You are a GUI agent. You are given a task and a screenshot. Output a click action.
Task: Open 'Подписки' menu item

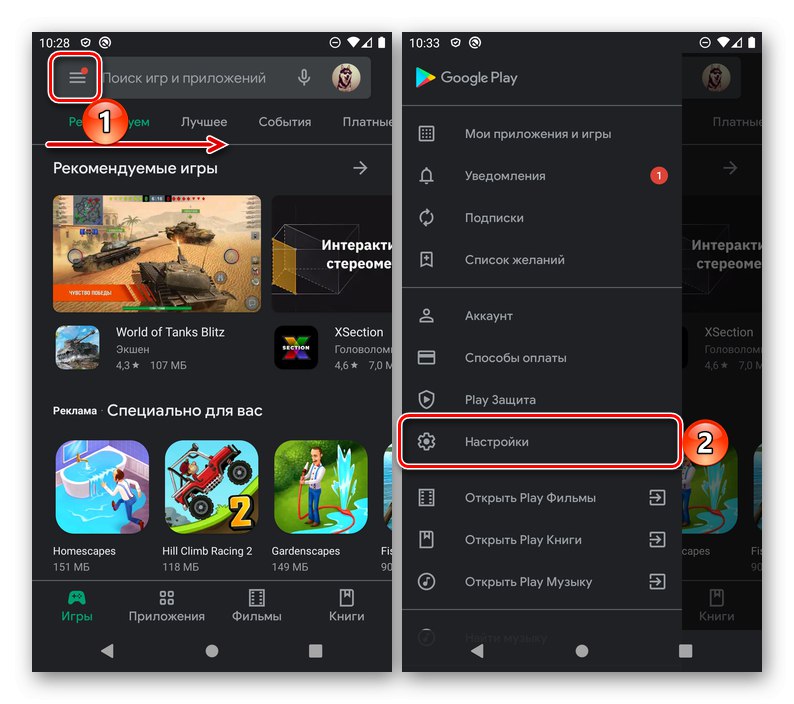[542, 218]
